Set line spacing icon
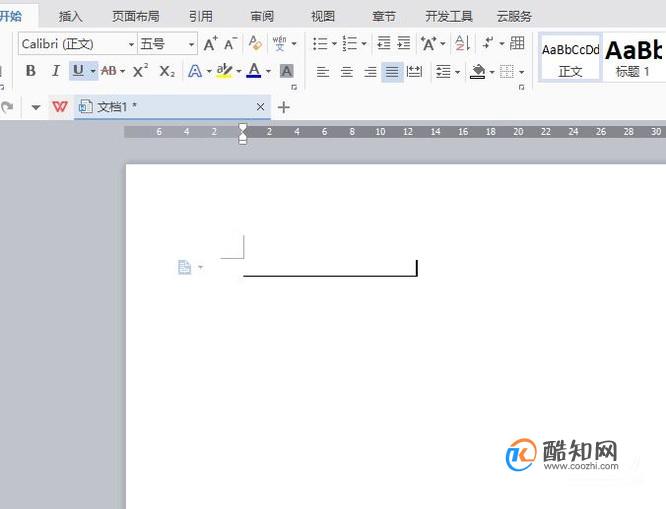 (443, 72)
